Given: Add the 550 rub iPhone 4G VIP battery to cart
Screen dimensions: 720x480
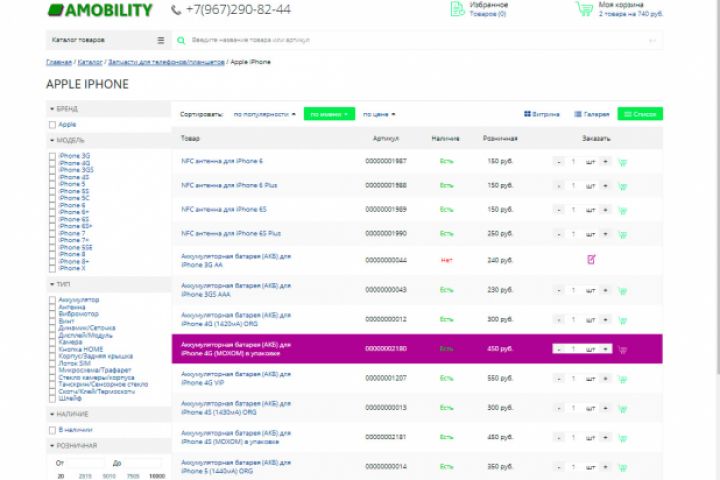Looking at the screenshot, I should point(623,379).
